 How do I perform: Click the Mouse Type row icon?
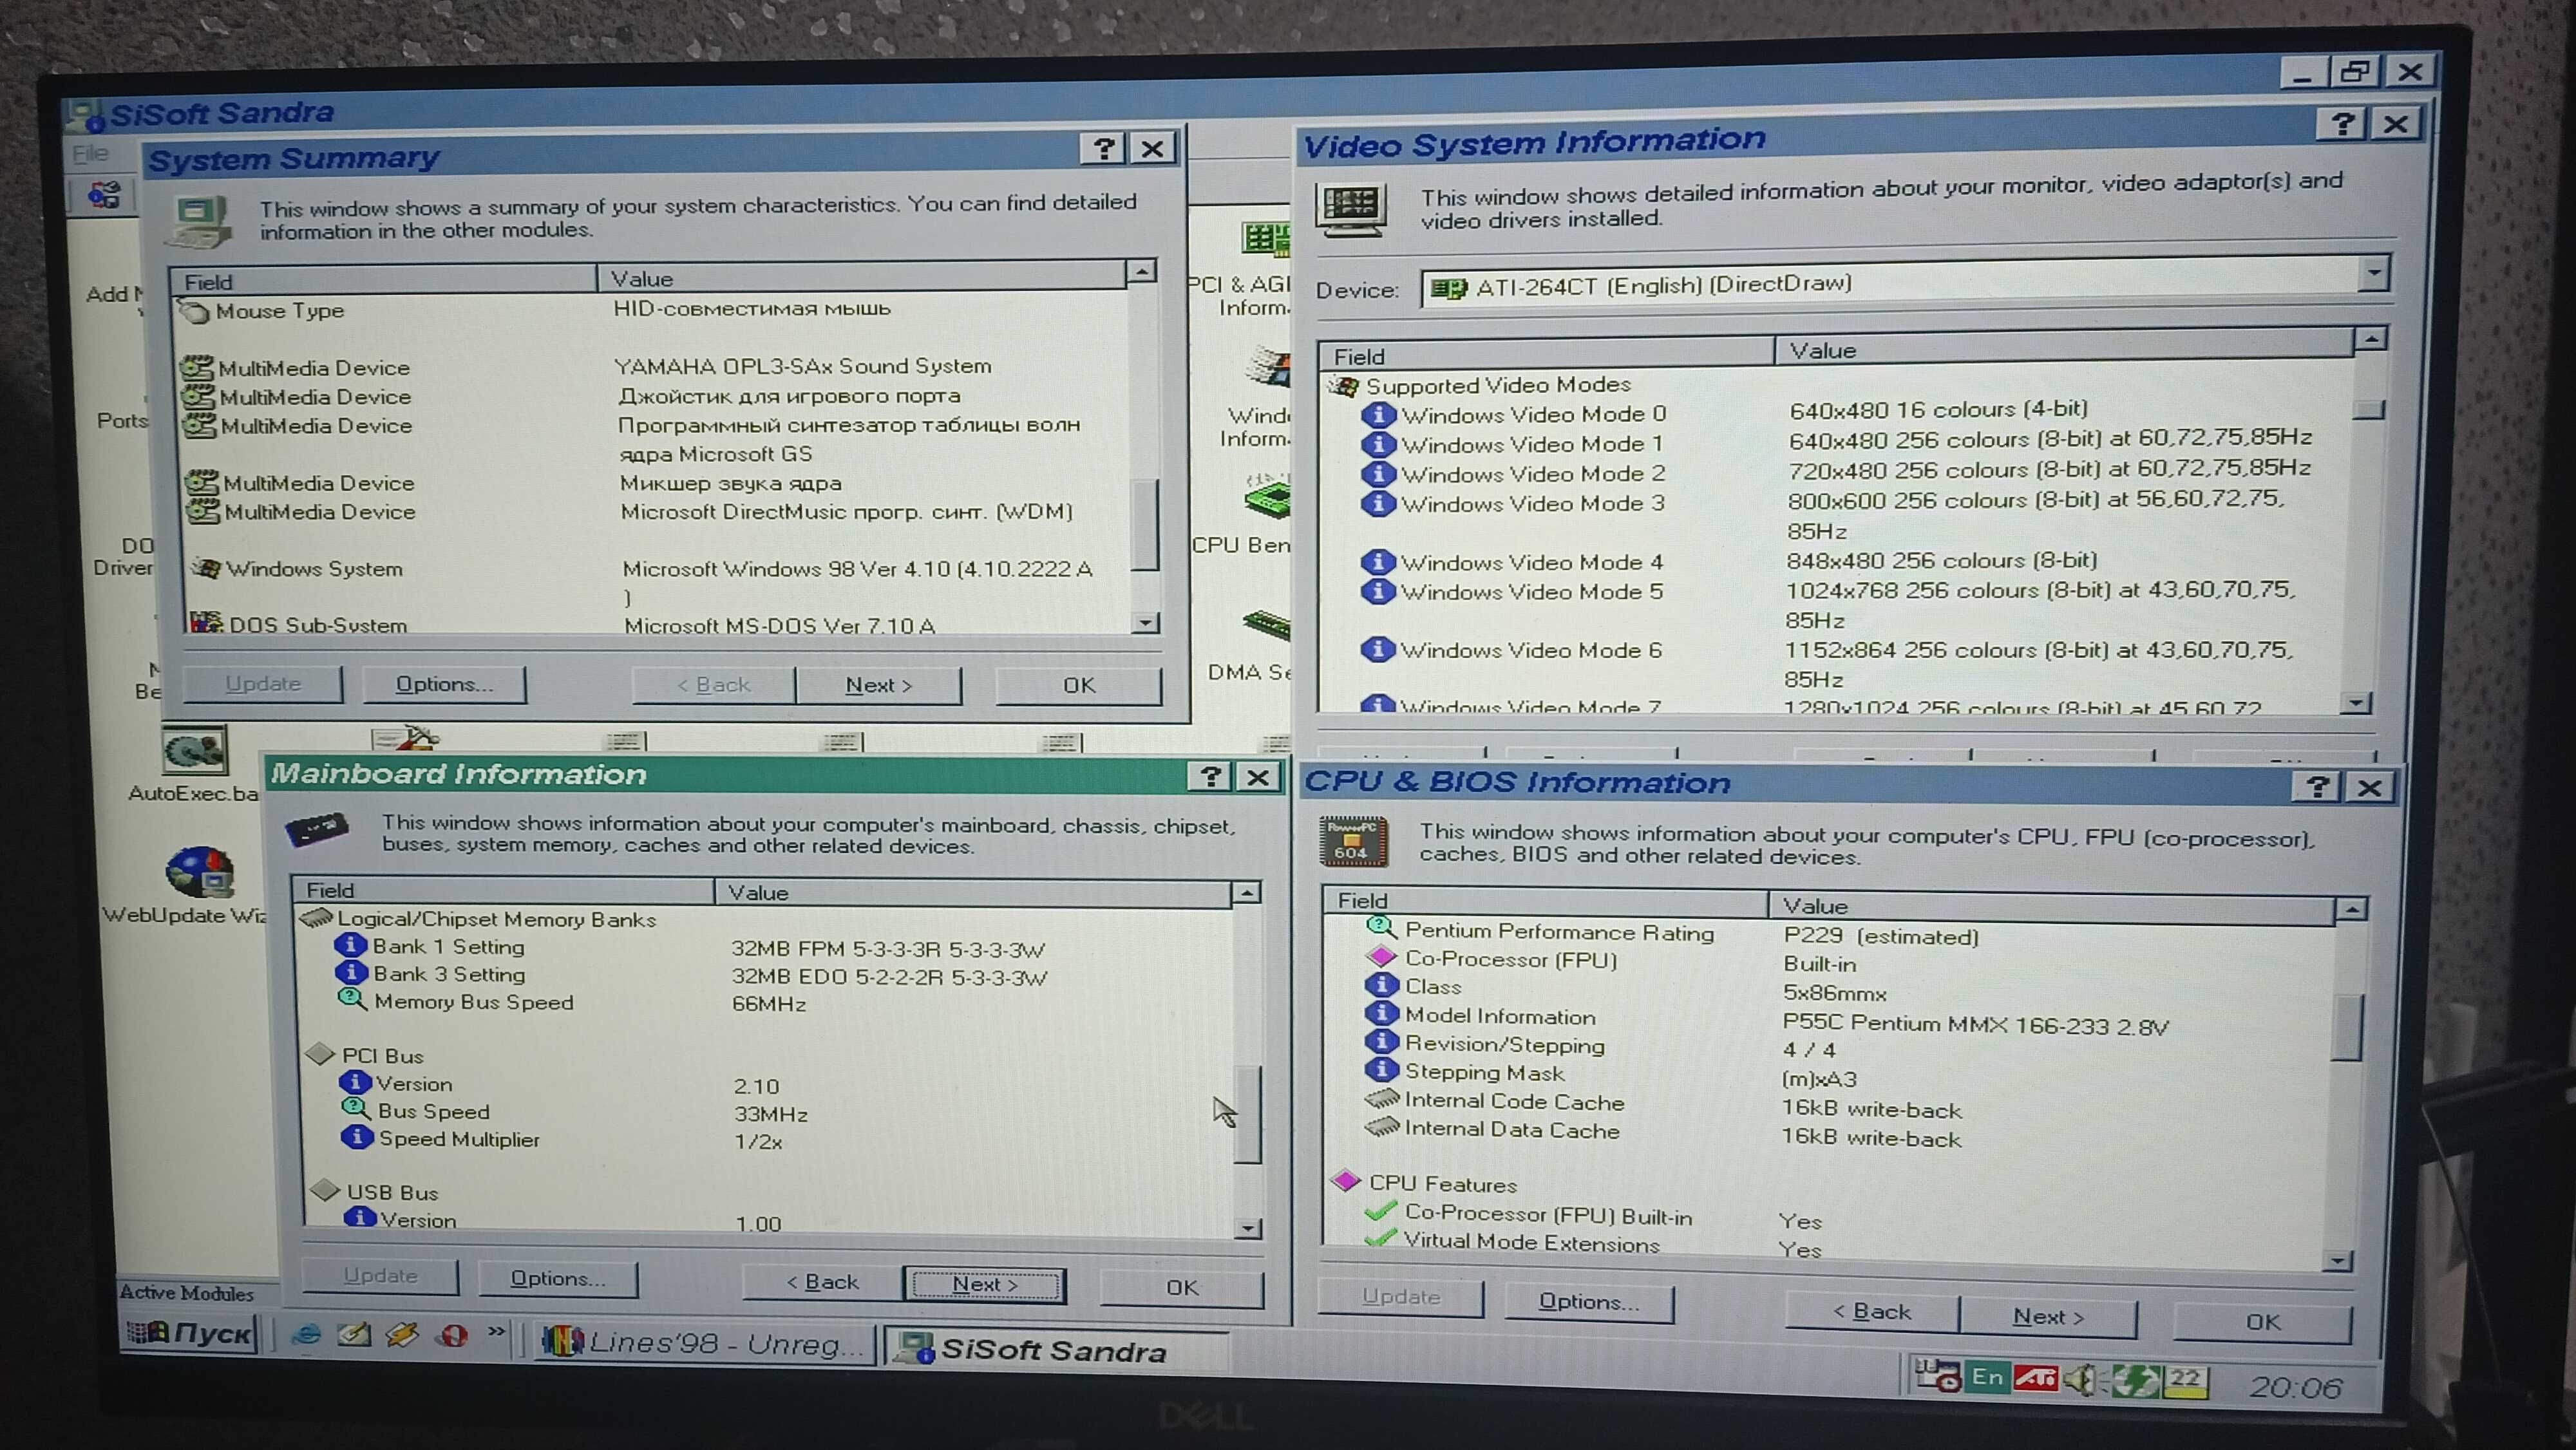(193, 311)
